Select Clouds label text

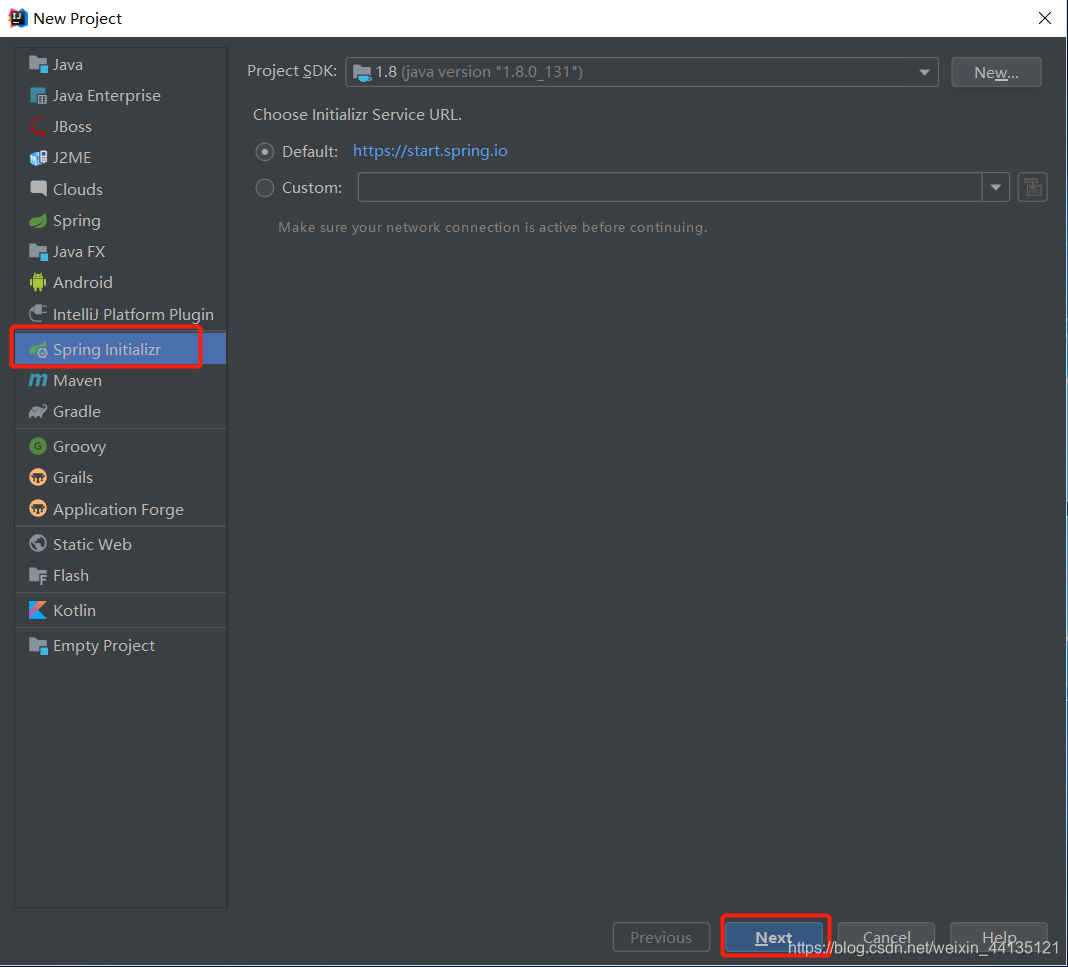pos(78,189)
